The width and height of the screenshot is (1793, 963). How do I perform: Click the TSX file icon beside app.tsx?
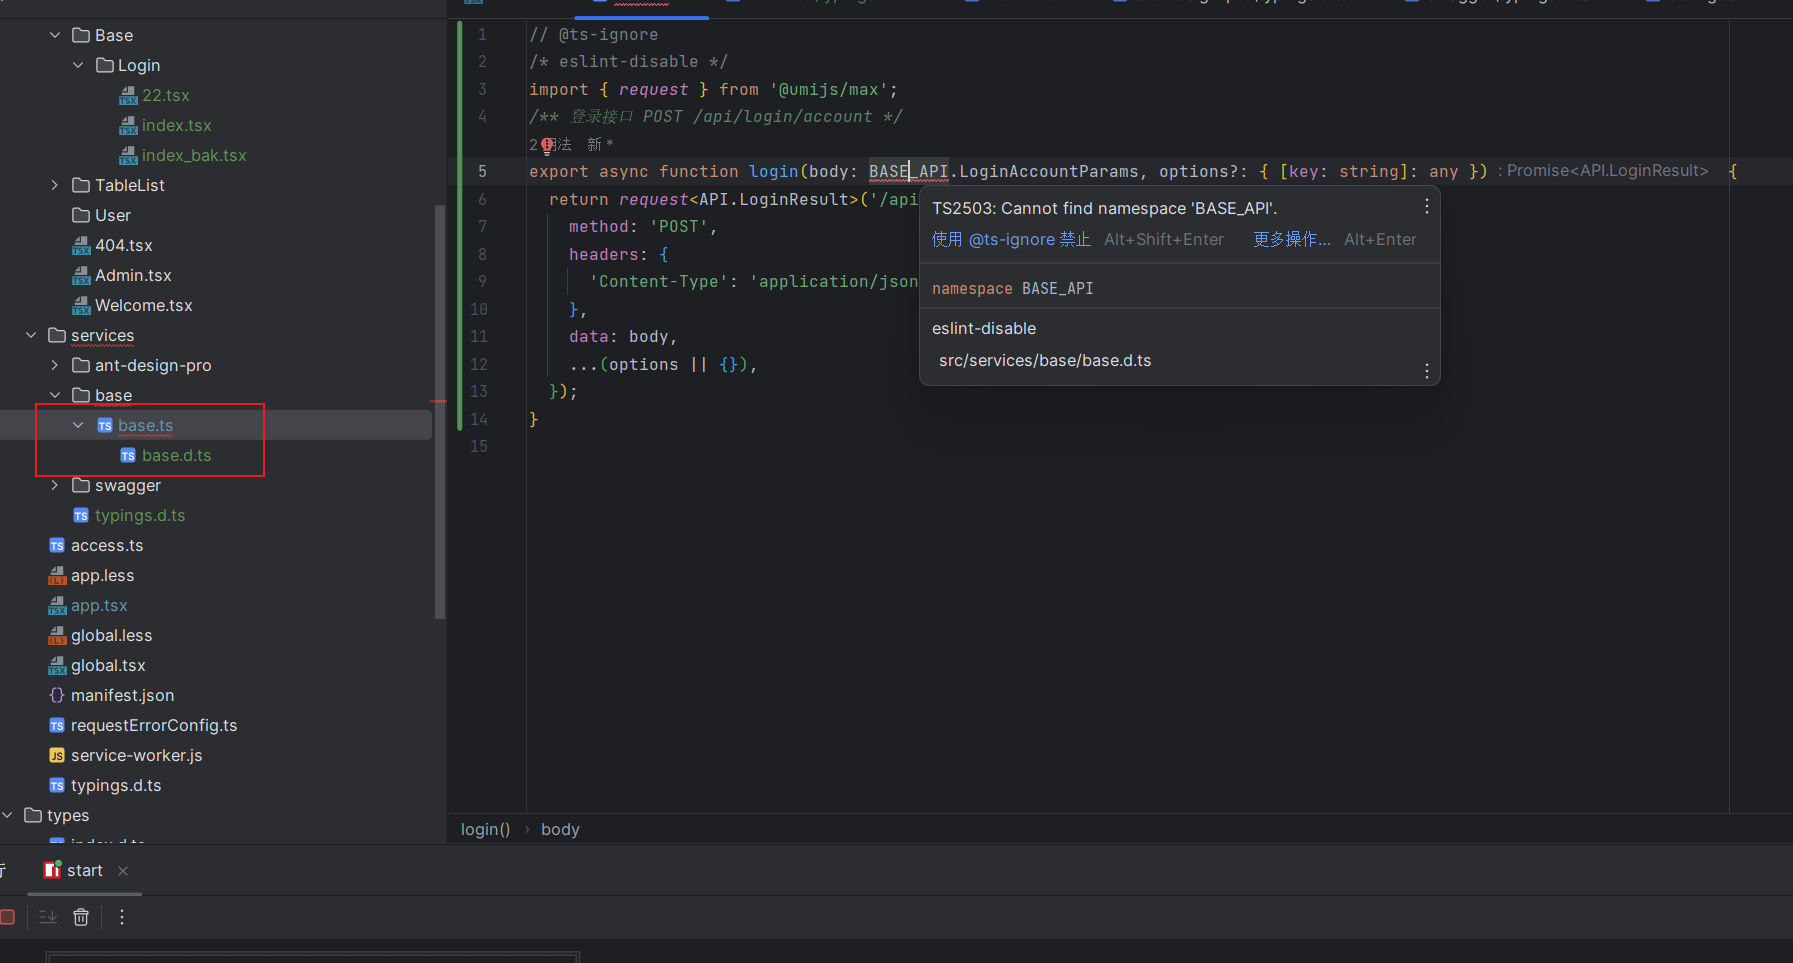coord(57,605)
